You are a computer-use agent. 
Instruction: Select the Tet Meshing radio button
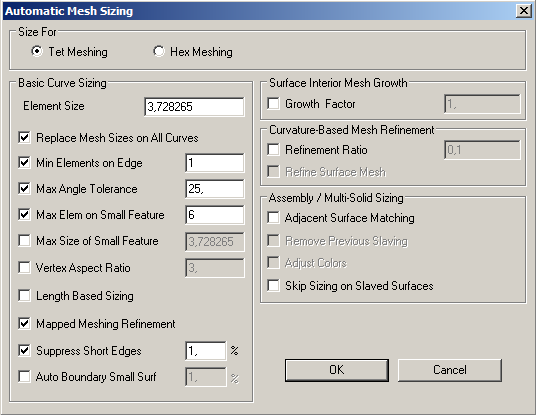37,51
